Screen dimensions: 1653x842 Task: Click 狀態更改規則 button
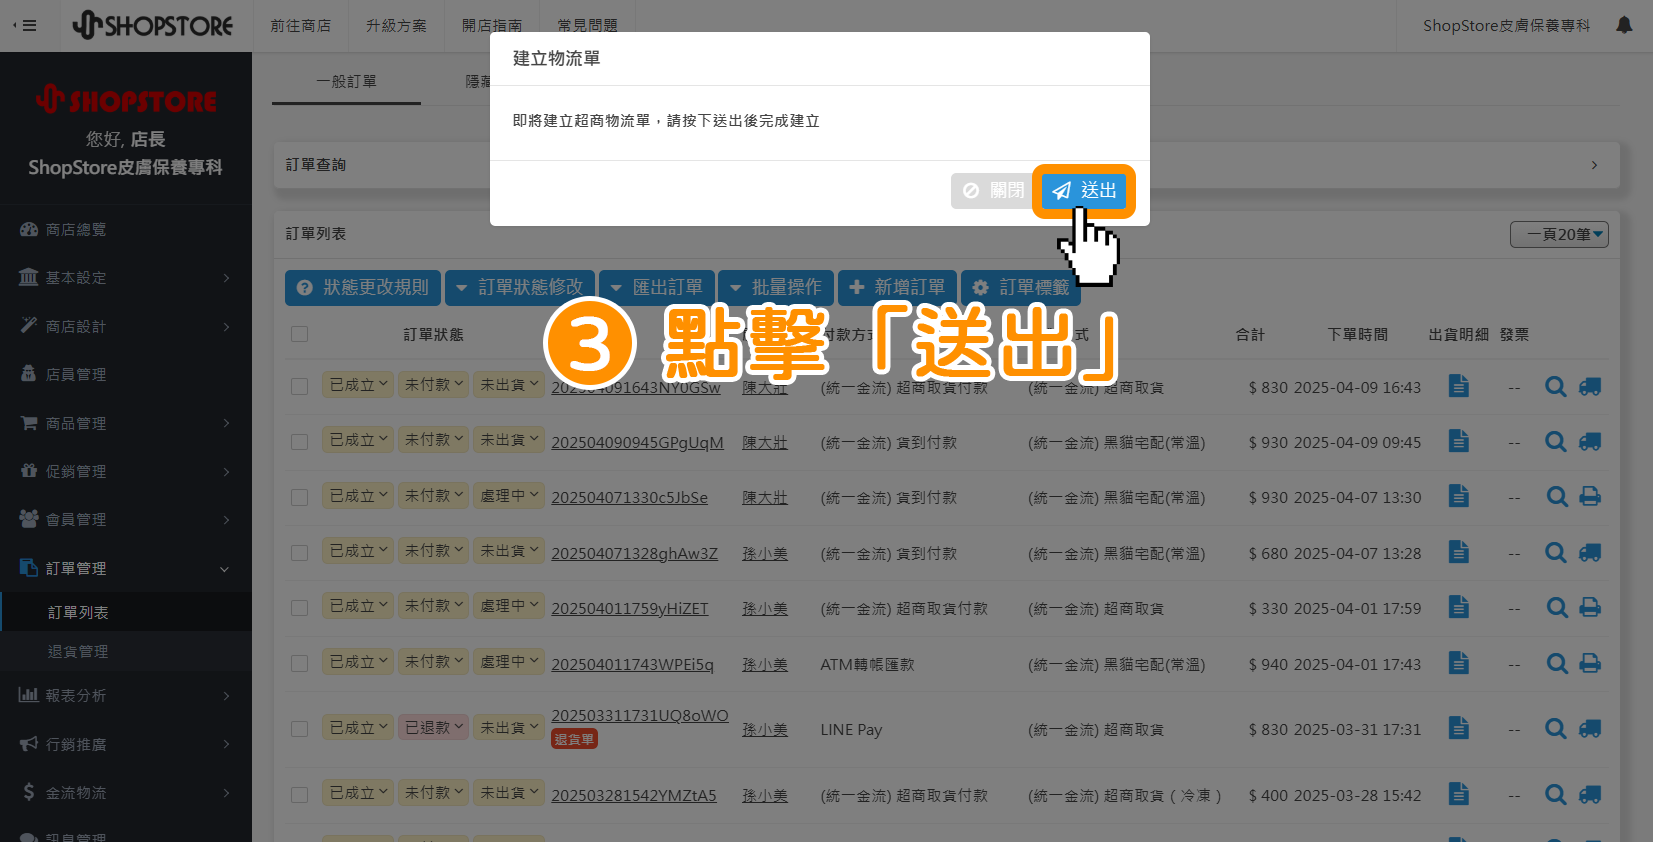click(364, 288)
